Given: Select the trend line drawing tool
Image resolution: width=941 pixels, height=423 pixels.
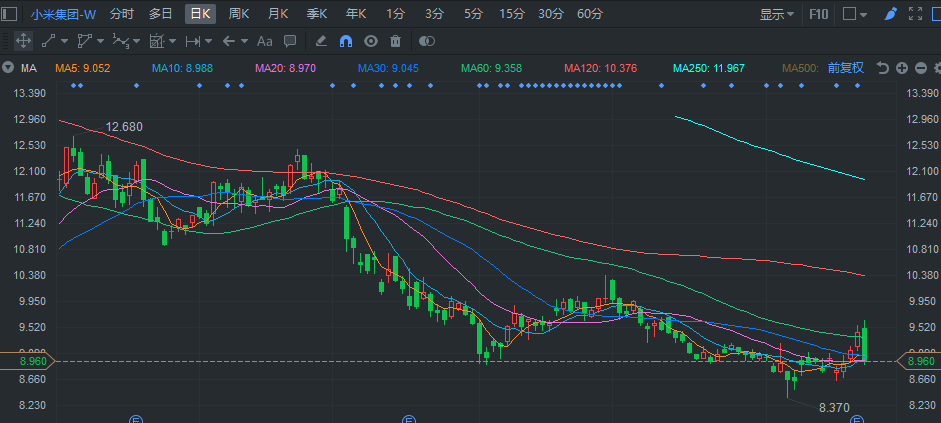Looking at the screenshot, I should pos(49,41).
